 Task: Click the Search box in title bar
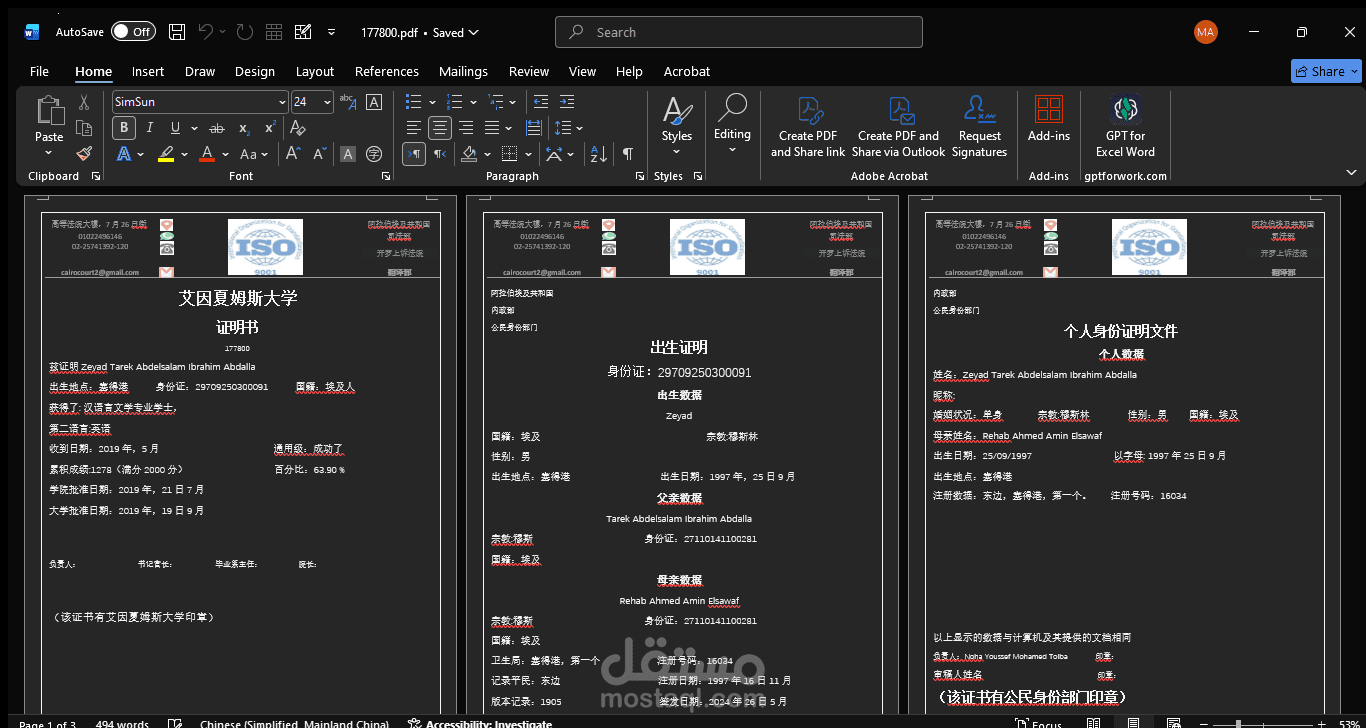point(739,32)
